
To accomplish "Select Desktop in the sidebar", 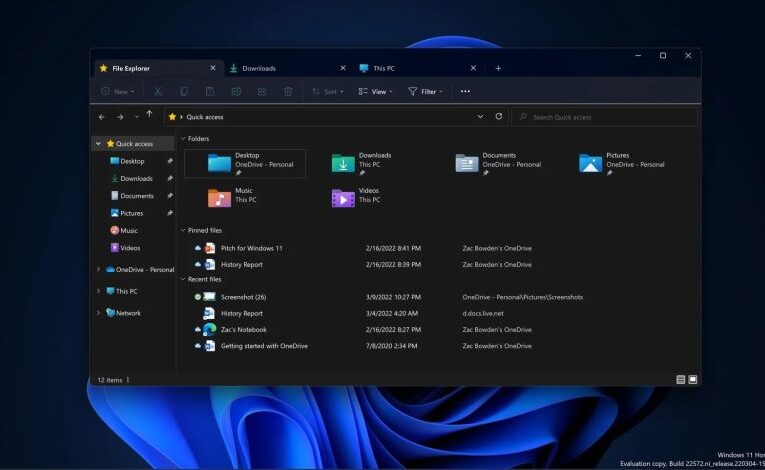I will [132, 161].
